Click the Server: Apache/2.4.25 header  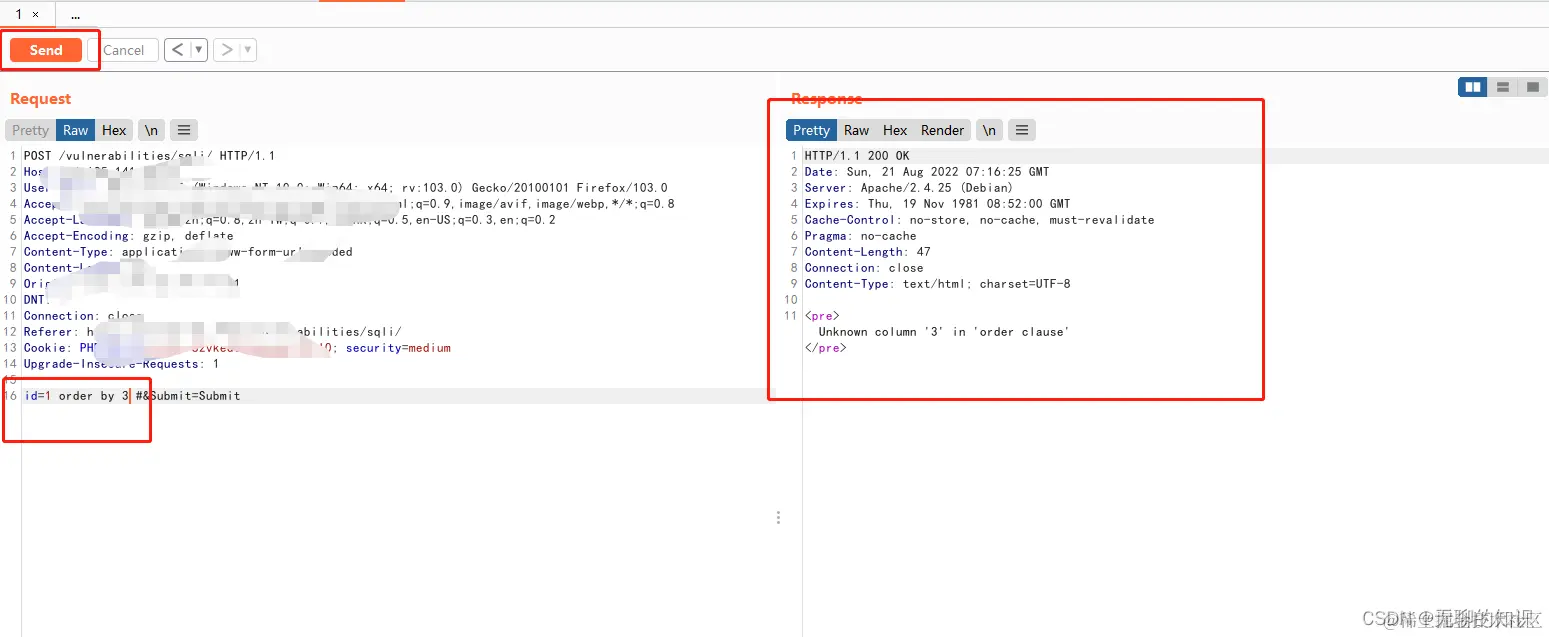coord(909,188)
